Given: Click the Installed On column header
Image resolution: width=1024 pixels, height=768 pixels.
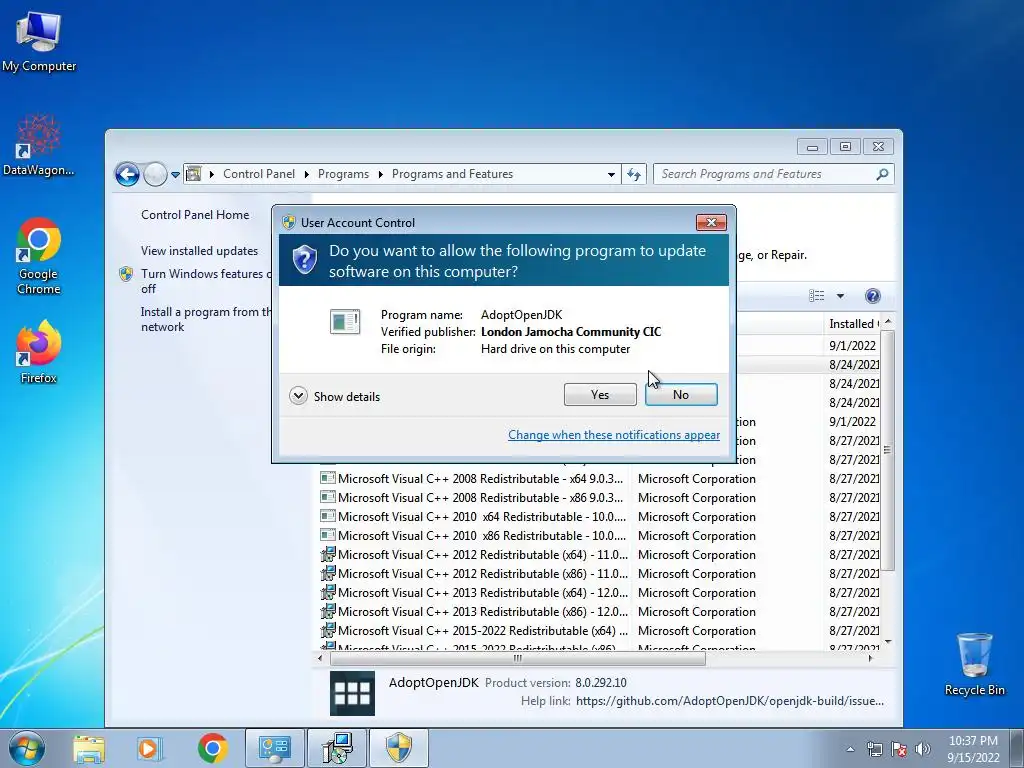Looking at the screenshot, I should point(852,323).
